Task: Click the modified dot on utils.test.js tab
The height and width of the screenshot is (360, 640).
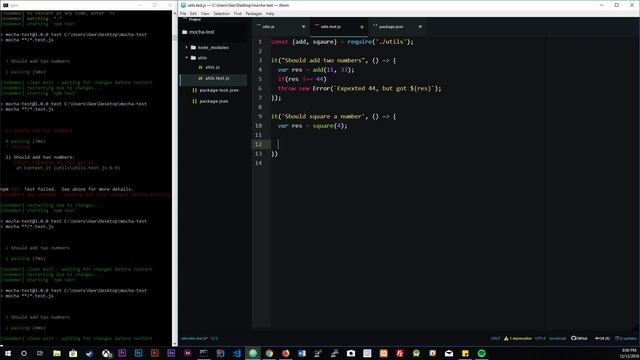Action: 362,27
